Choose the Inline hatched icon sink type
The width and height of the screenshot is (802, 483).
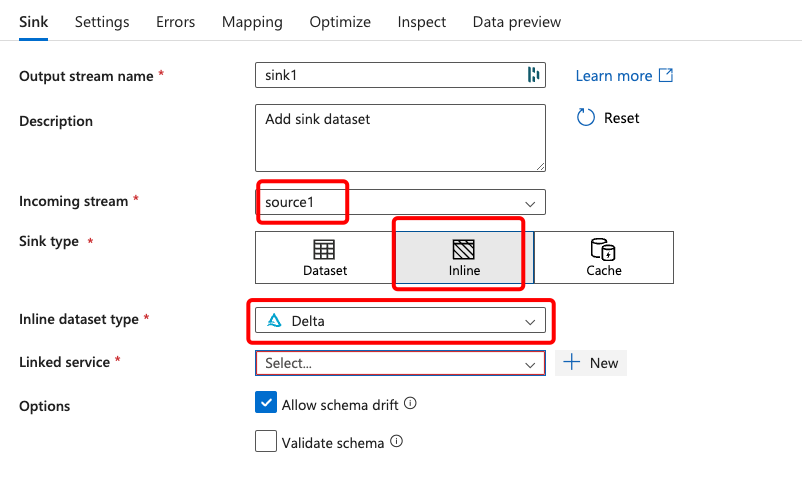point(463,250)
